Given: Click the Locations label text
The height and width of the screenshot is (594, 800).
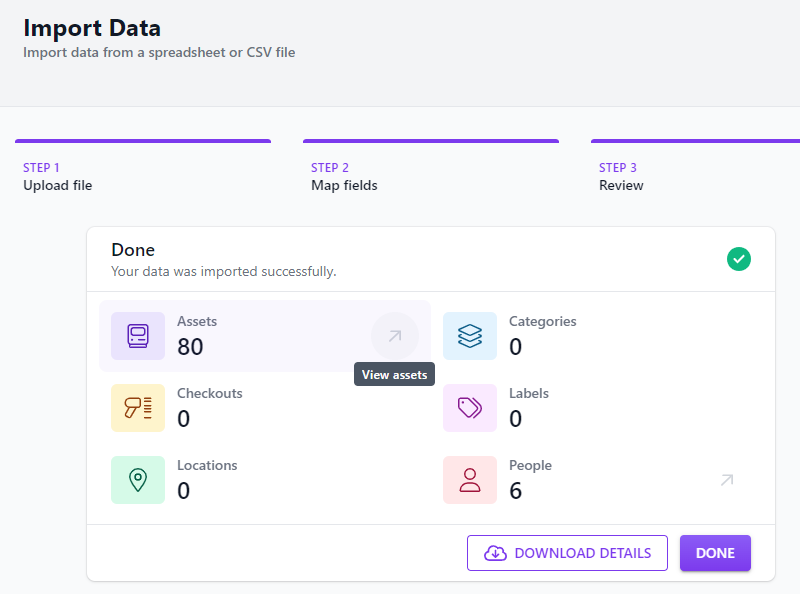Looking at the screenshot, I should [207, 465].
